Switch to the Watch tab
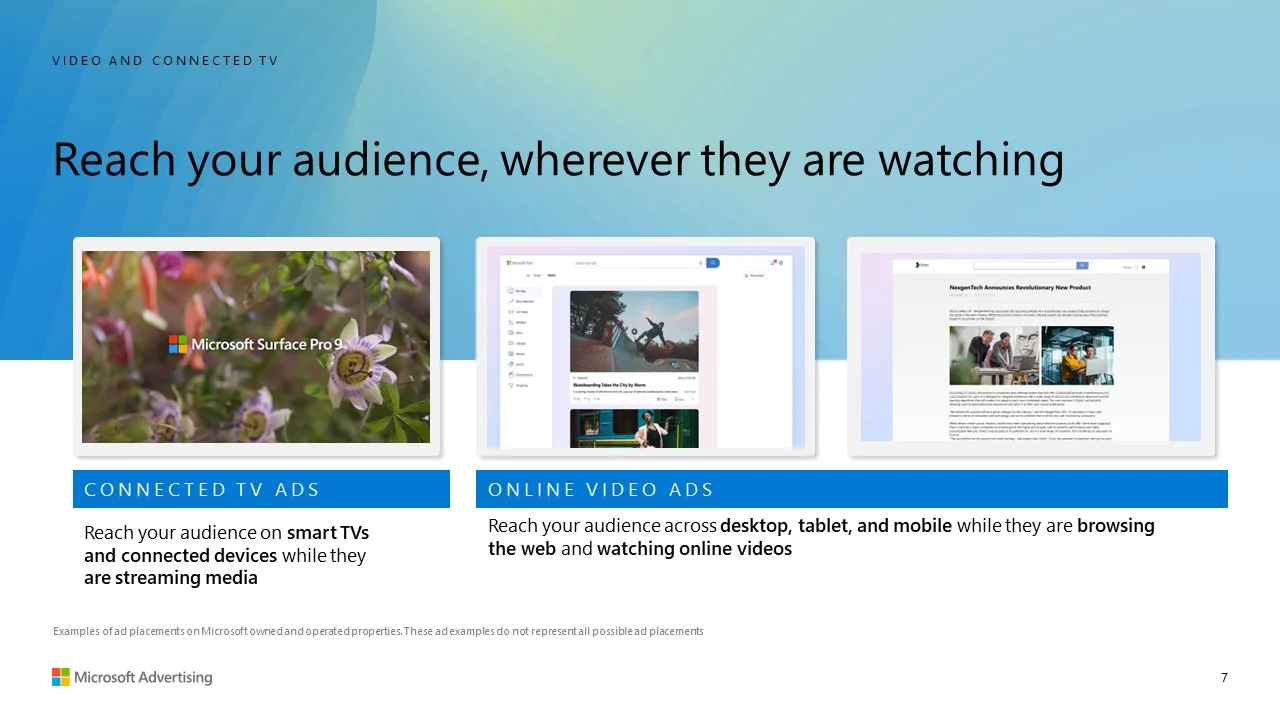 click(553, 275)
